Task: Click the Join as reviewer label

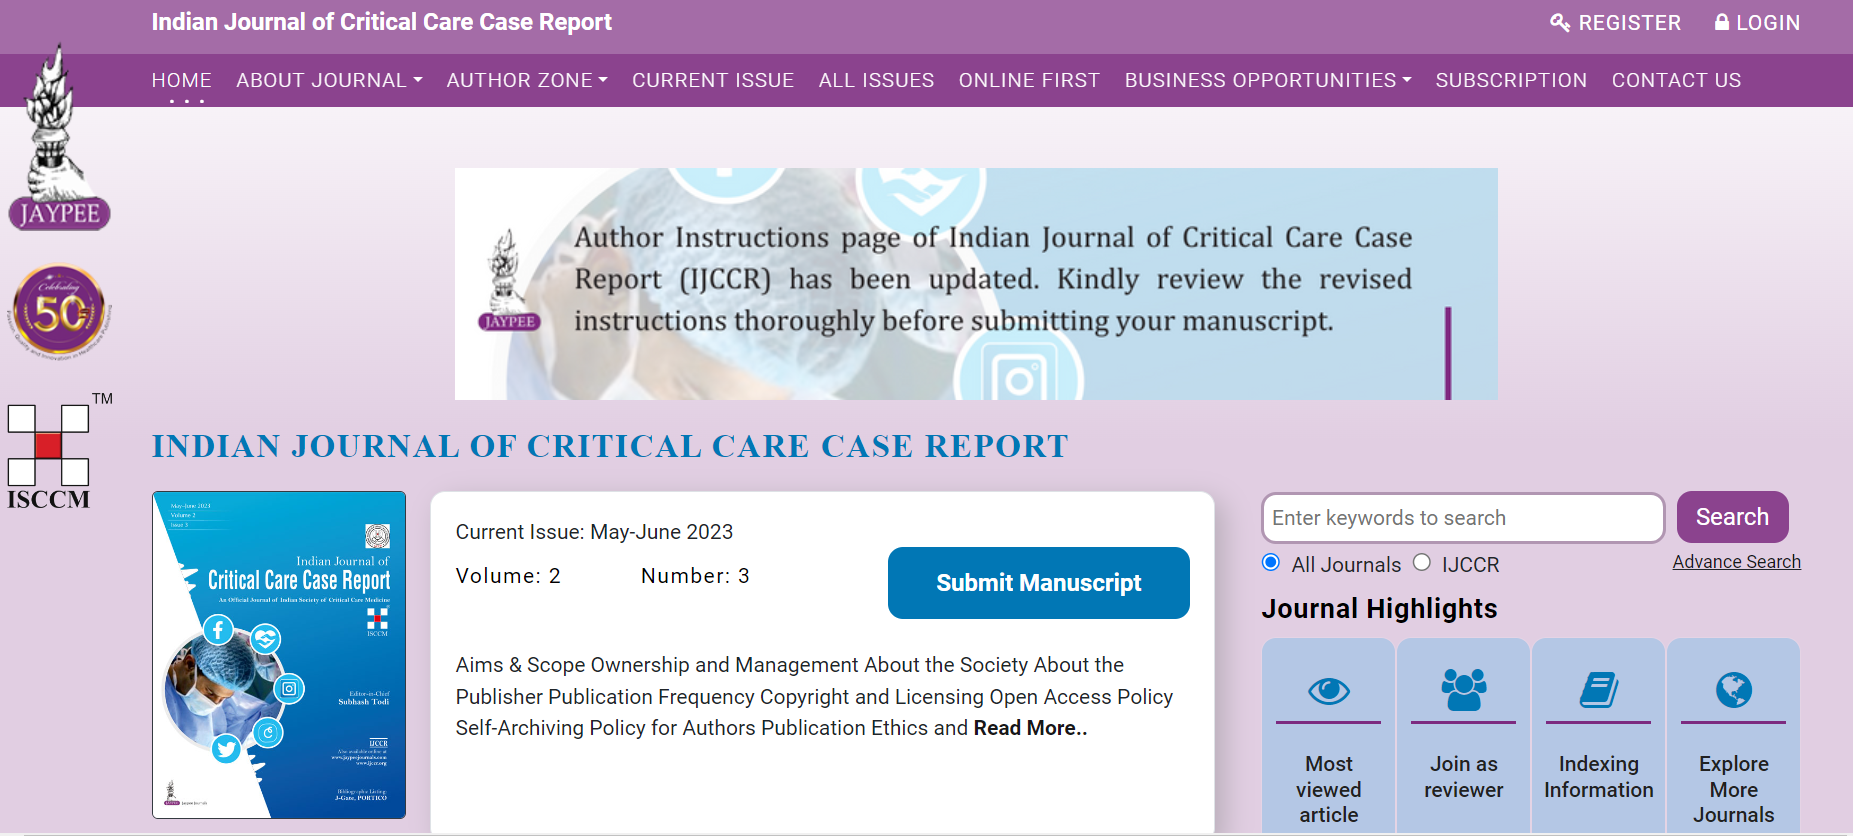Action: pos(1464,777)
